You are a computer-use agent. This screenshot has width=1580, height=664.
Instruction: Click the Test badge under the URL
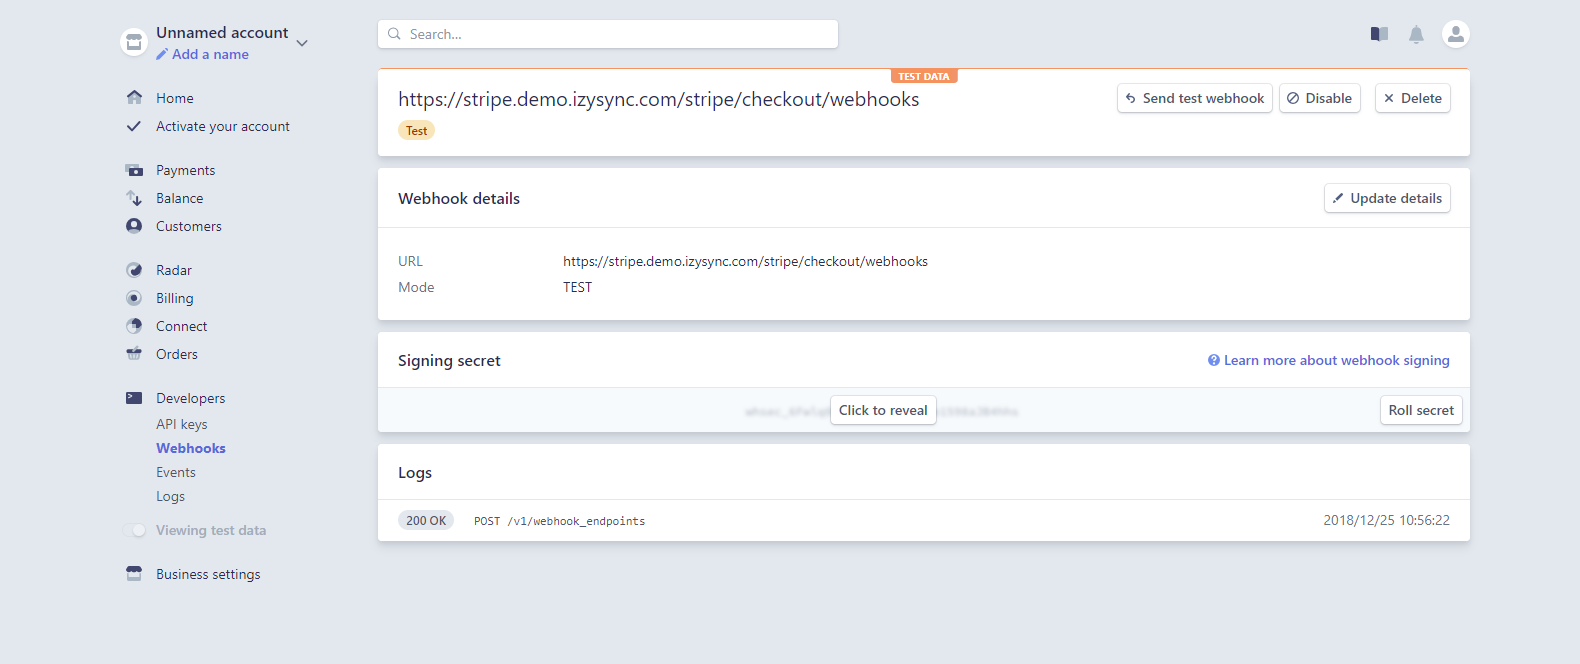pos(417,130)
